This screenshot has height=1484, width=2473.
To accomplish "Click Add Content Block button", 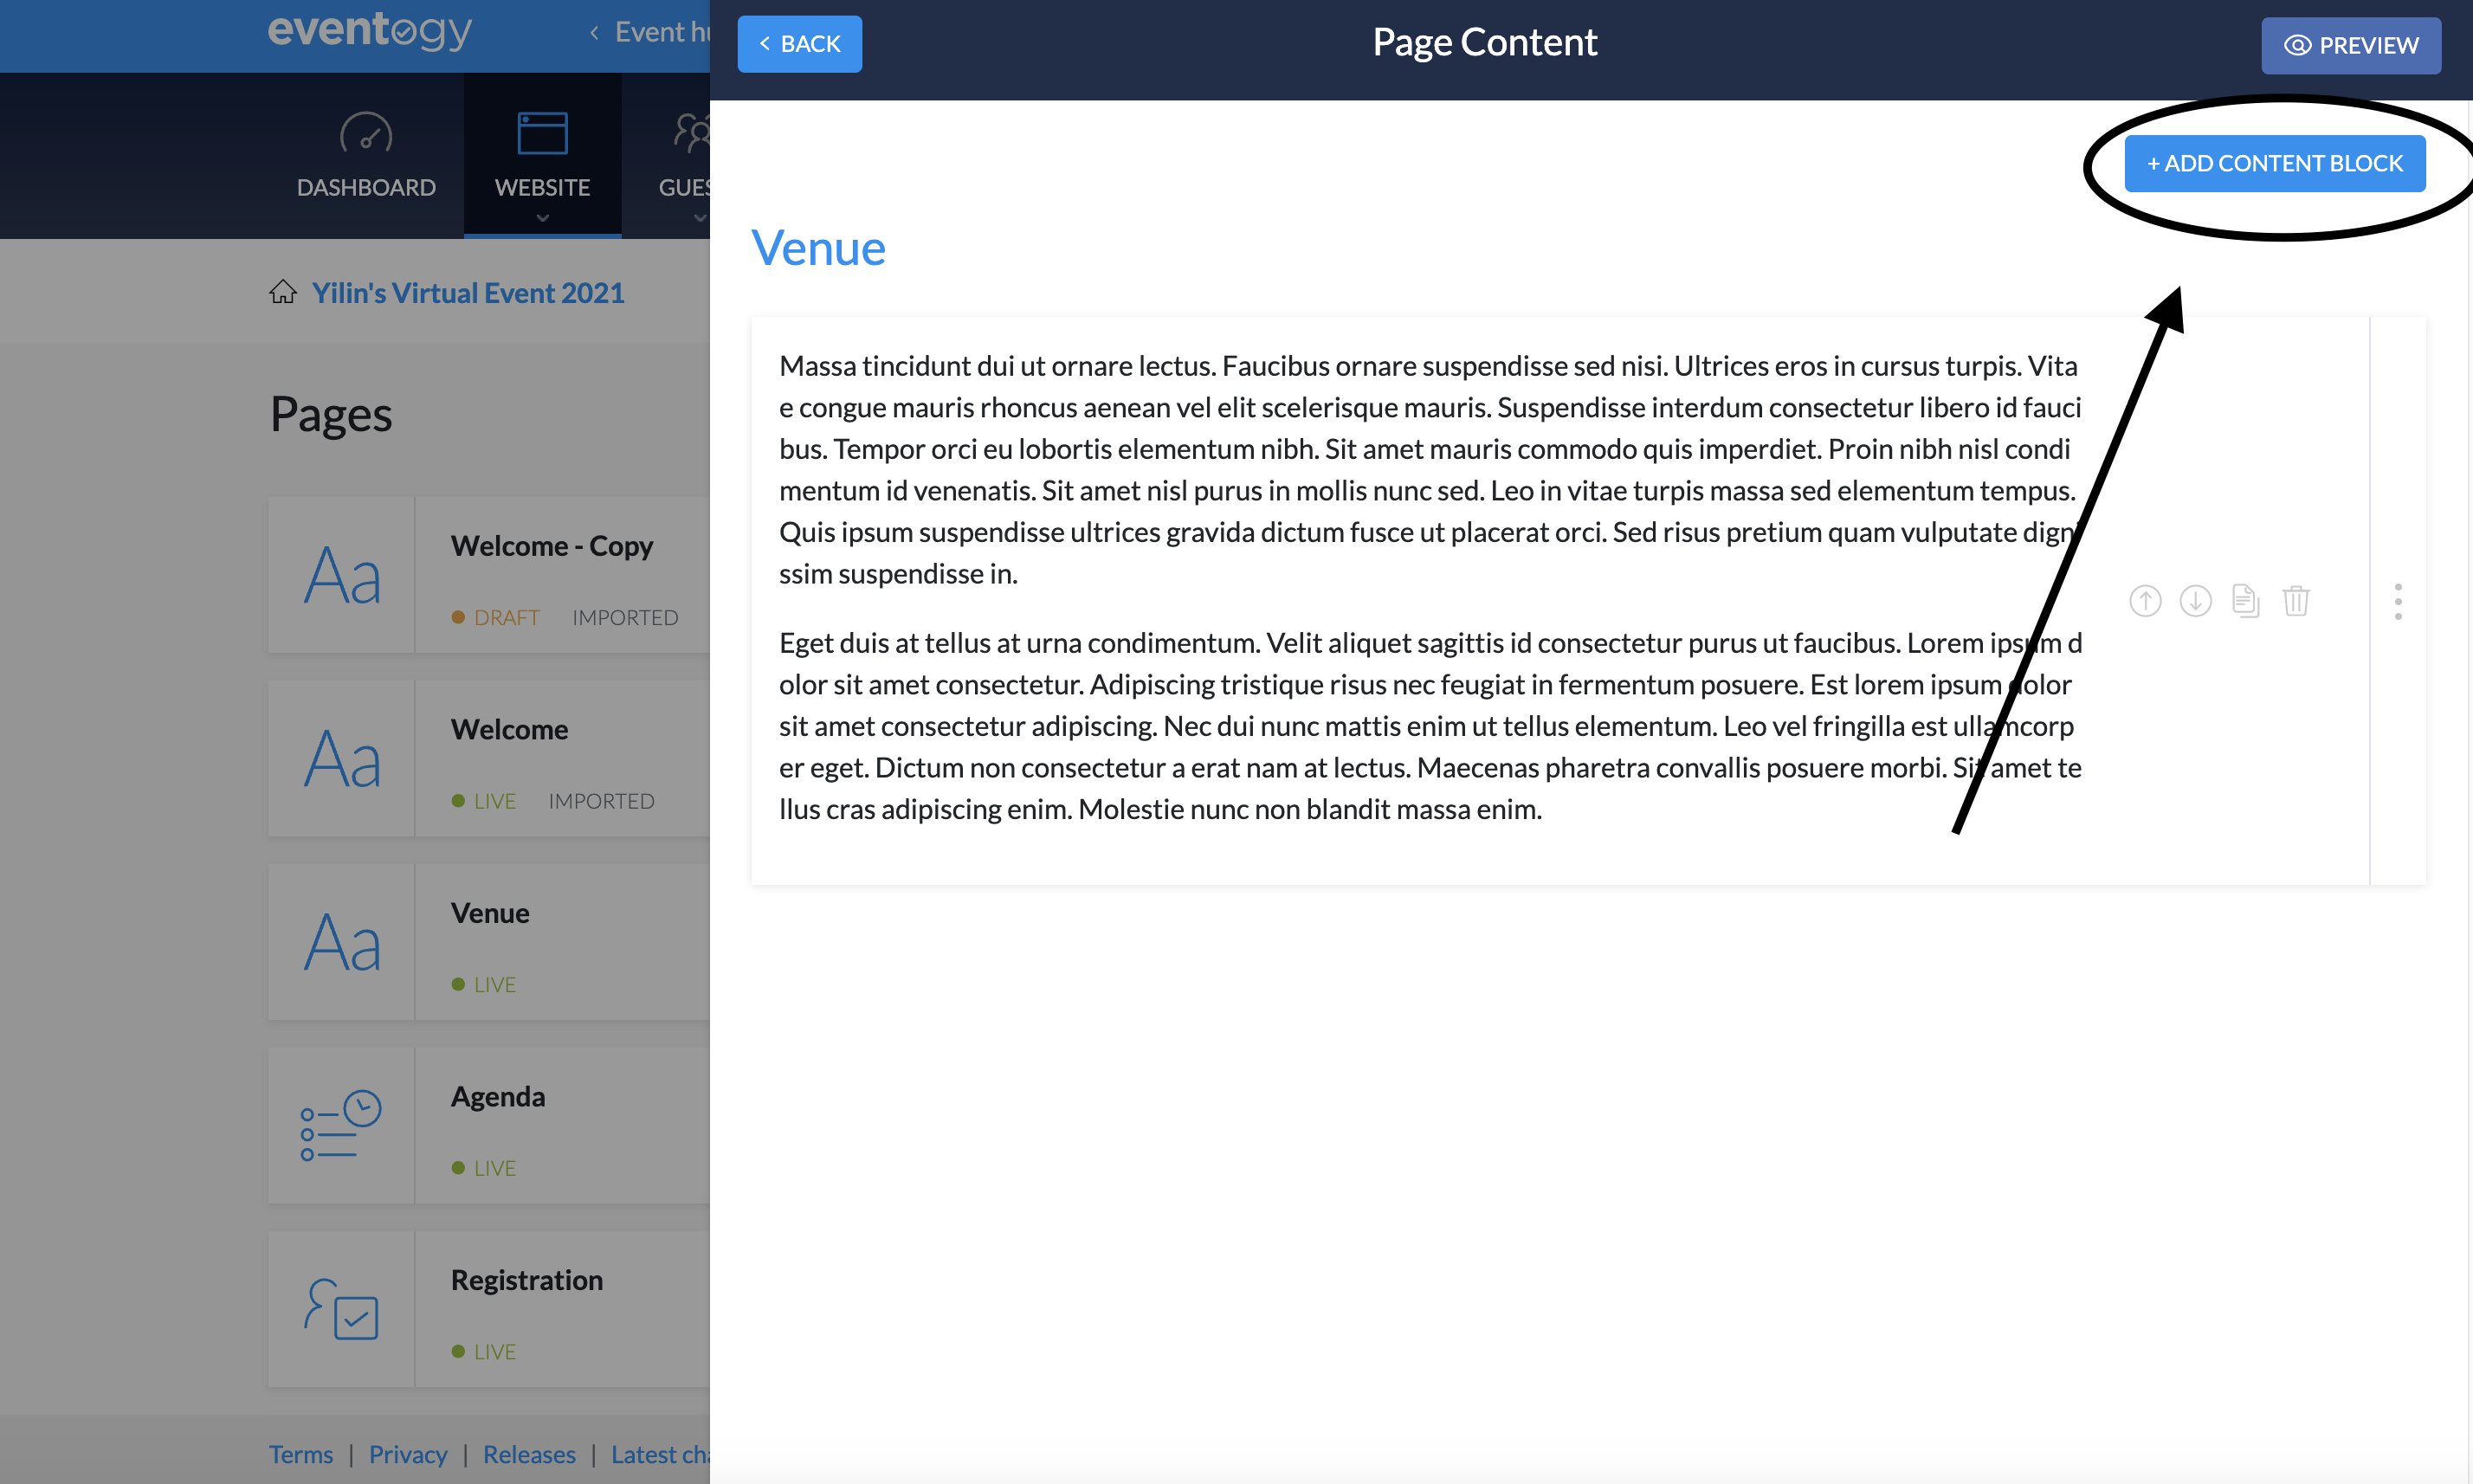I will pyautogui.click(x=2275, y=163).
